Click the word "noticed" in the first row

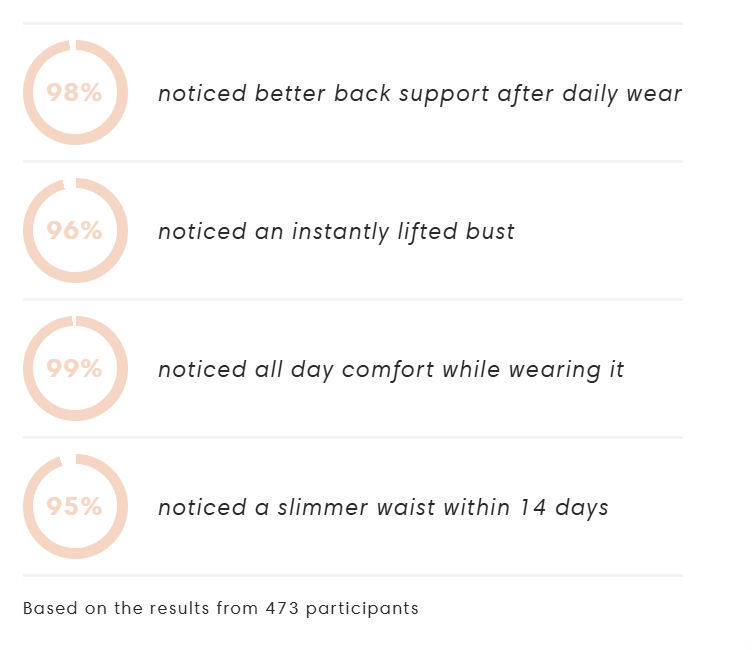(202, 94)
